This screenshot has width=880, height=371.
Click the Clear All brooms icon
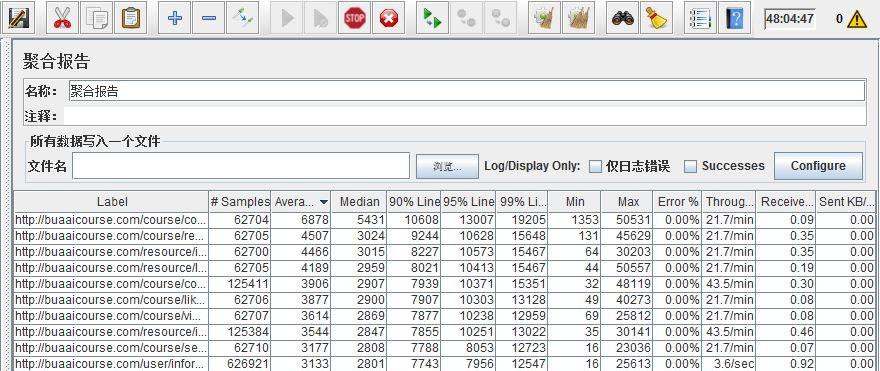coord(578,17)
